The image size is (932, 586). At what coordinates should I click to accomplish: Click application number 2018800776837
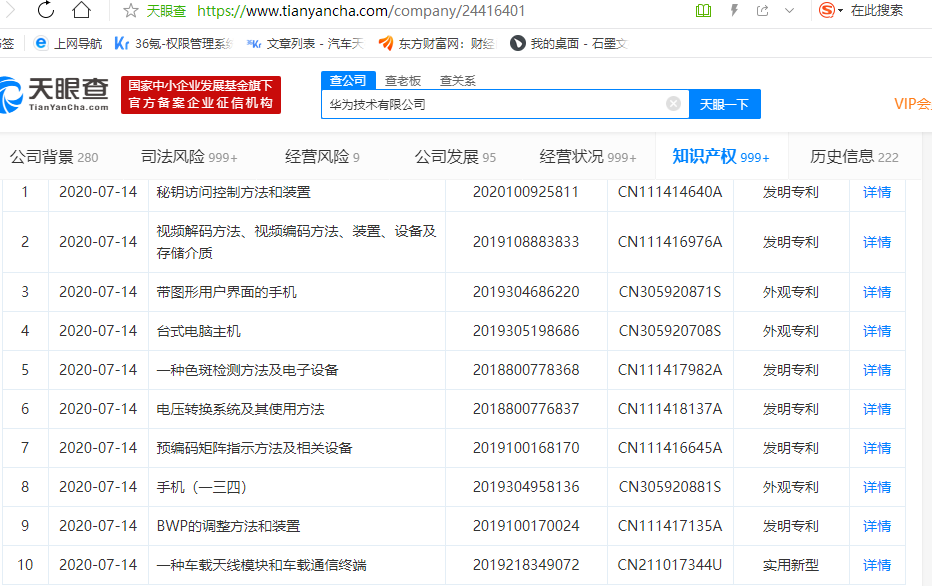525,409
